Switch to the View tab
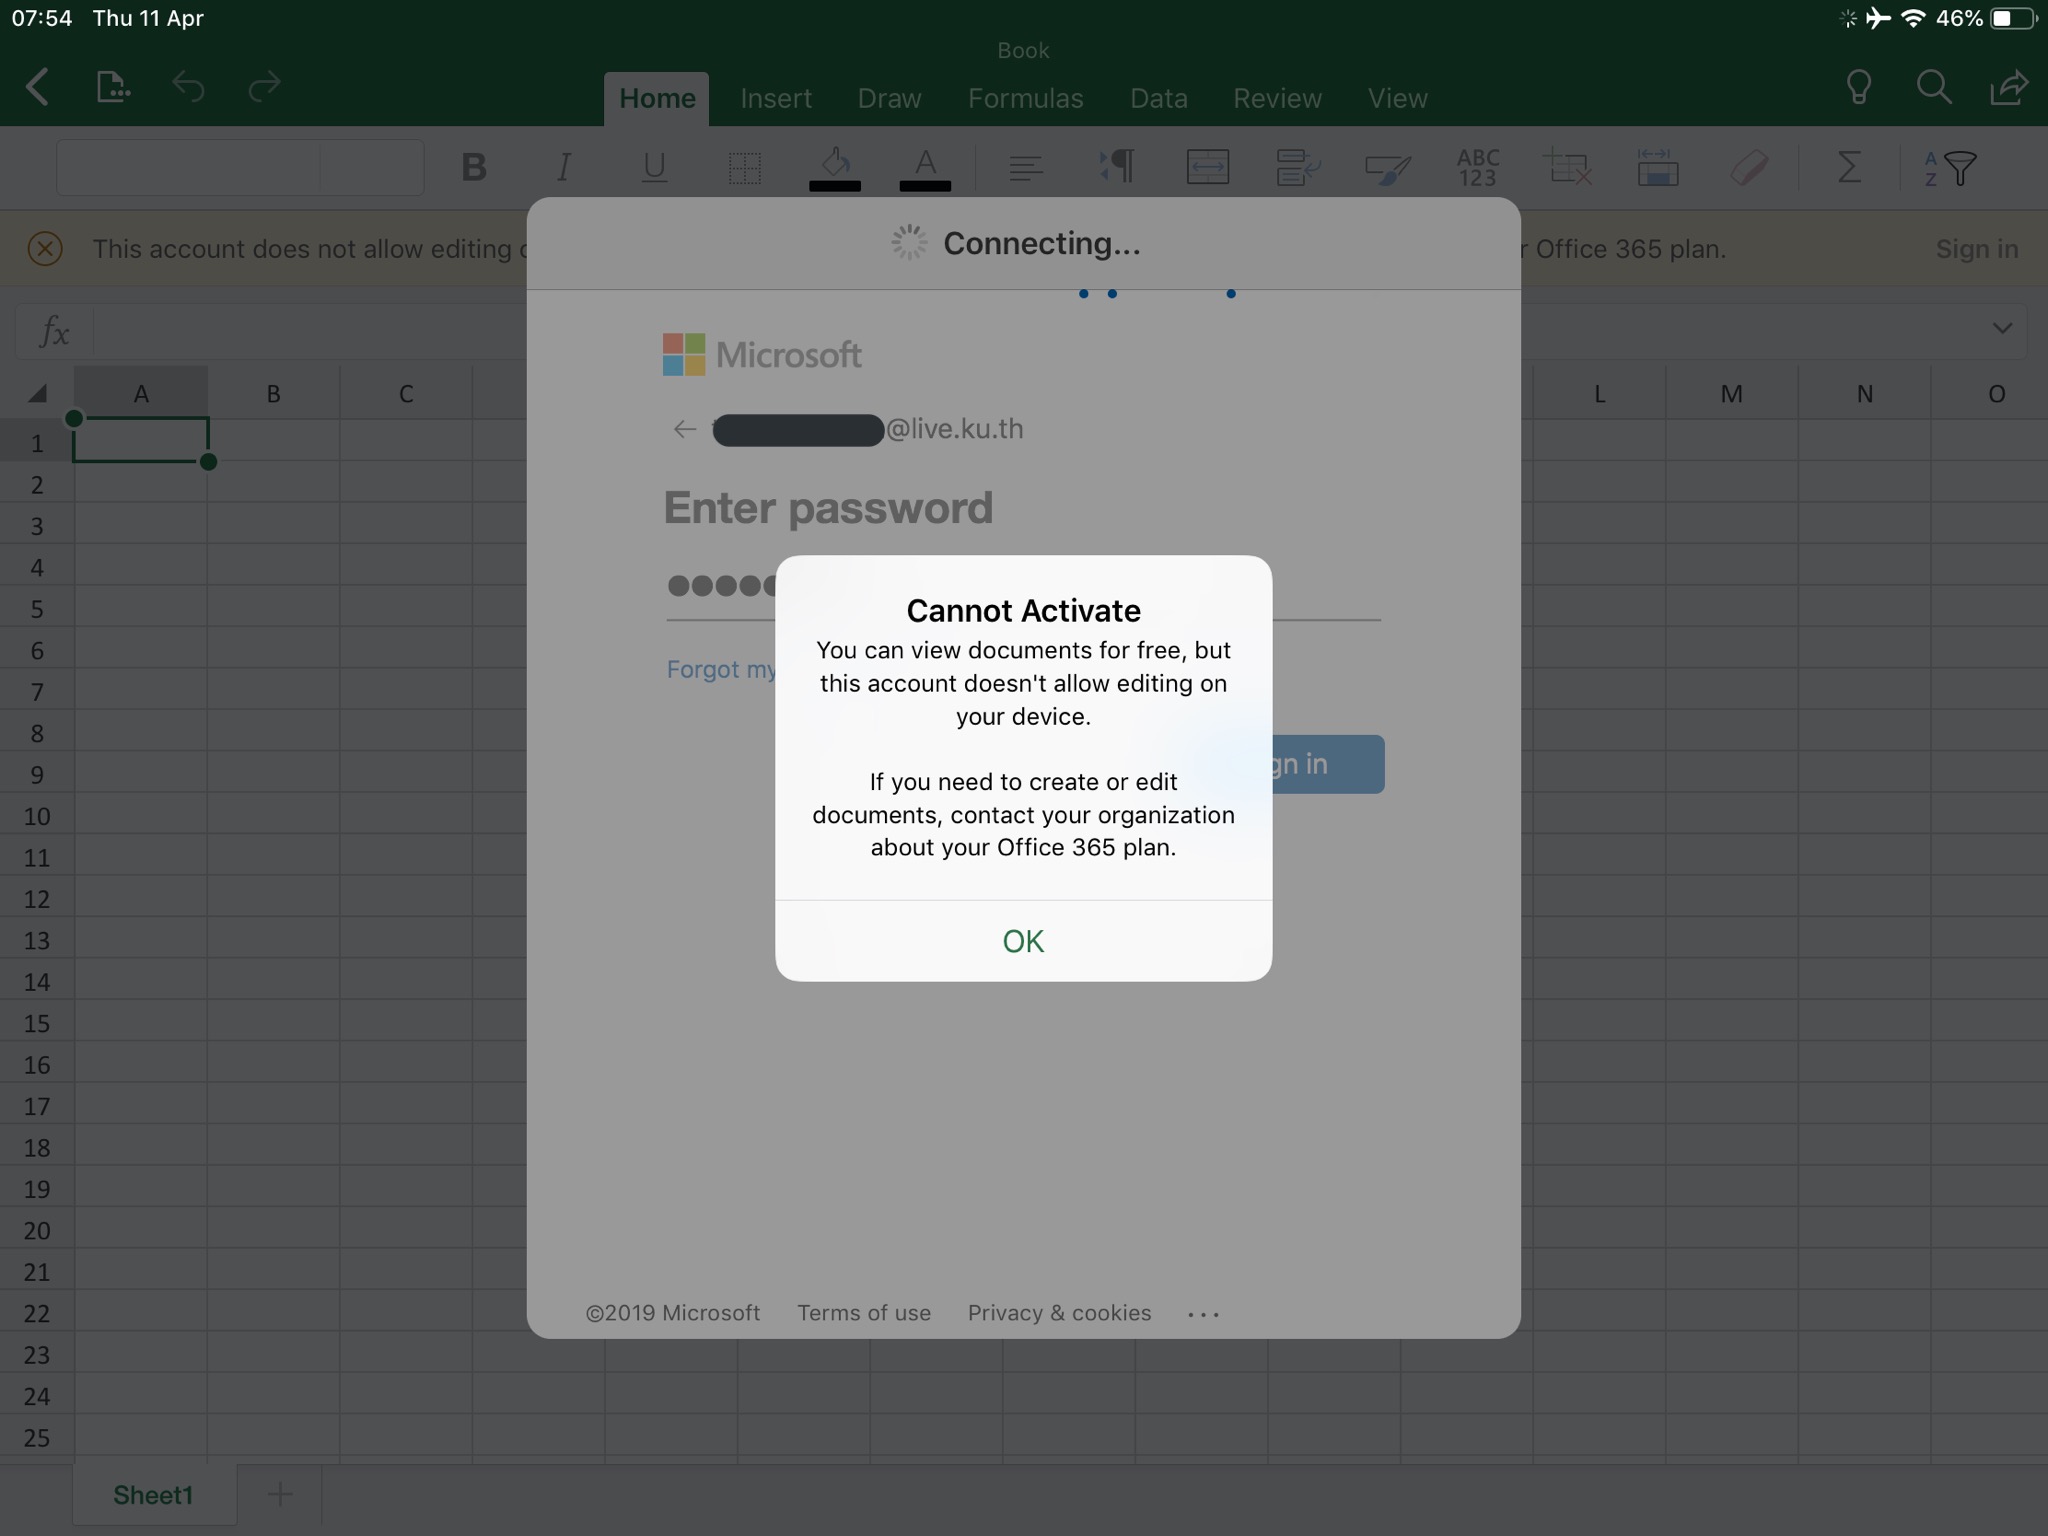The height and width of the screenshot is (1536, 2048). pos(1397,99)
